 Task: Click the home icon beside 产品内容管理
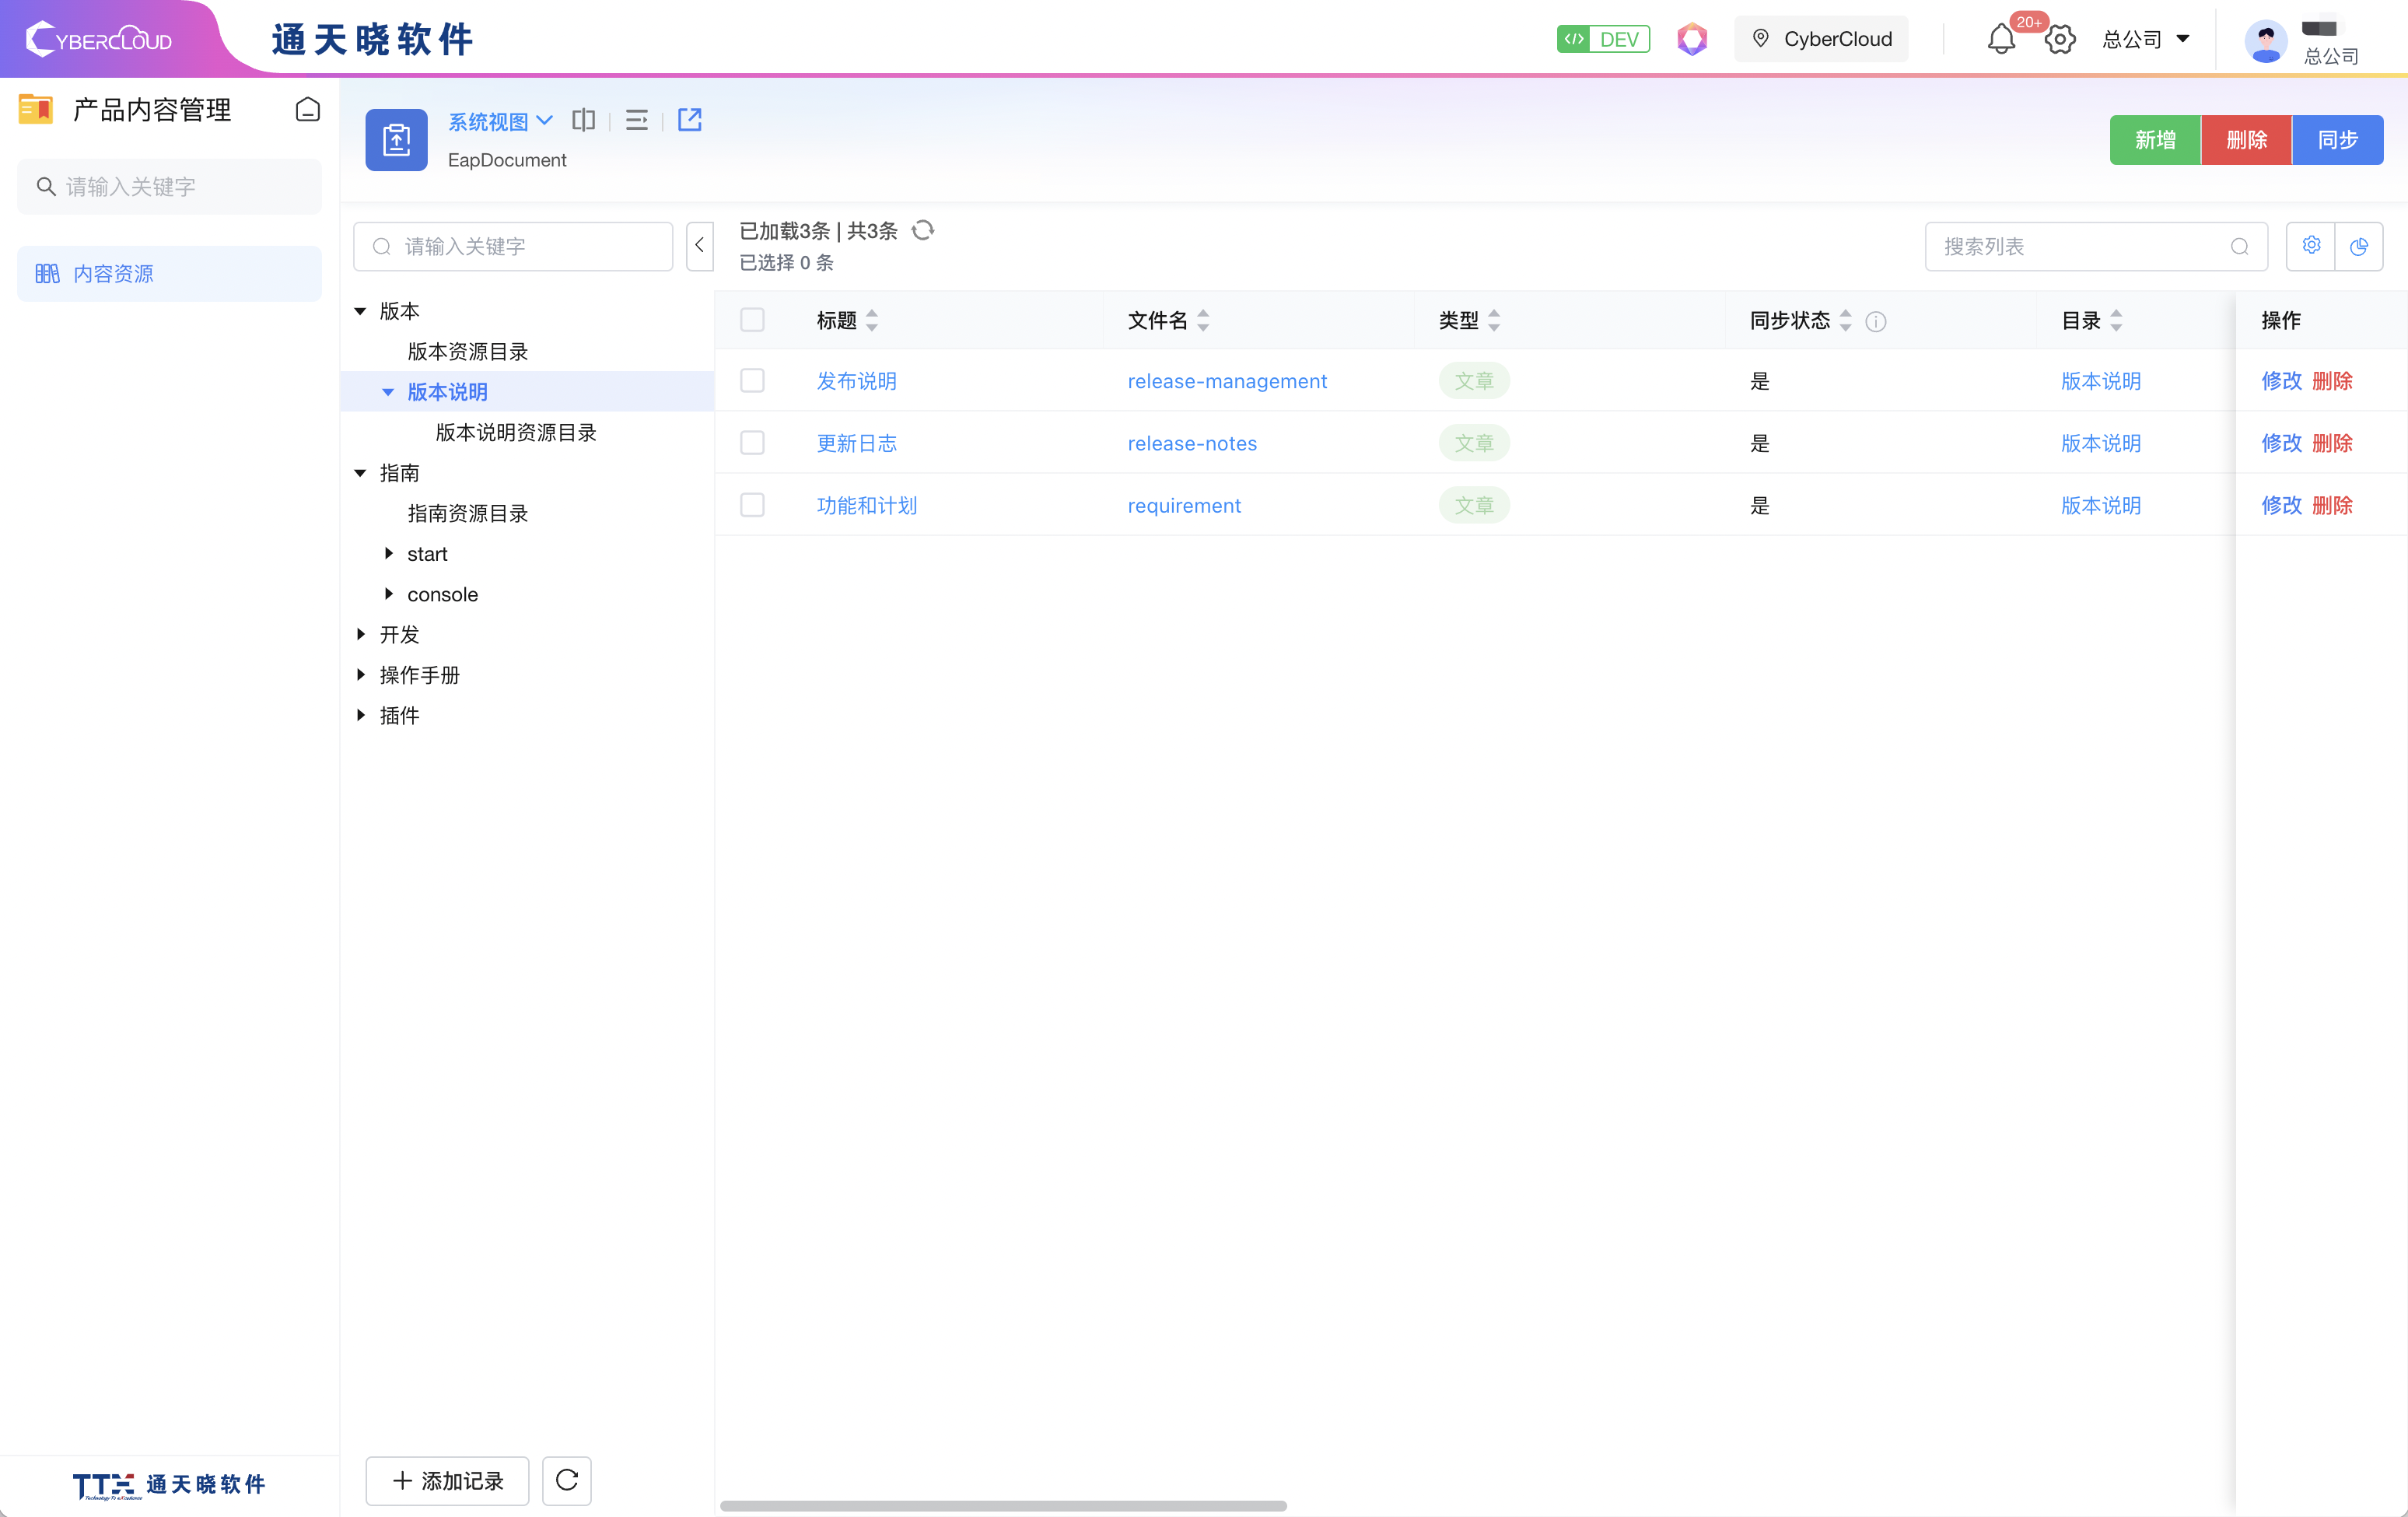pos(307,109)
